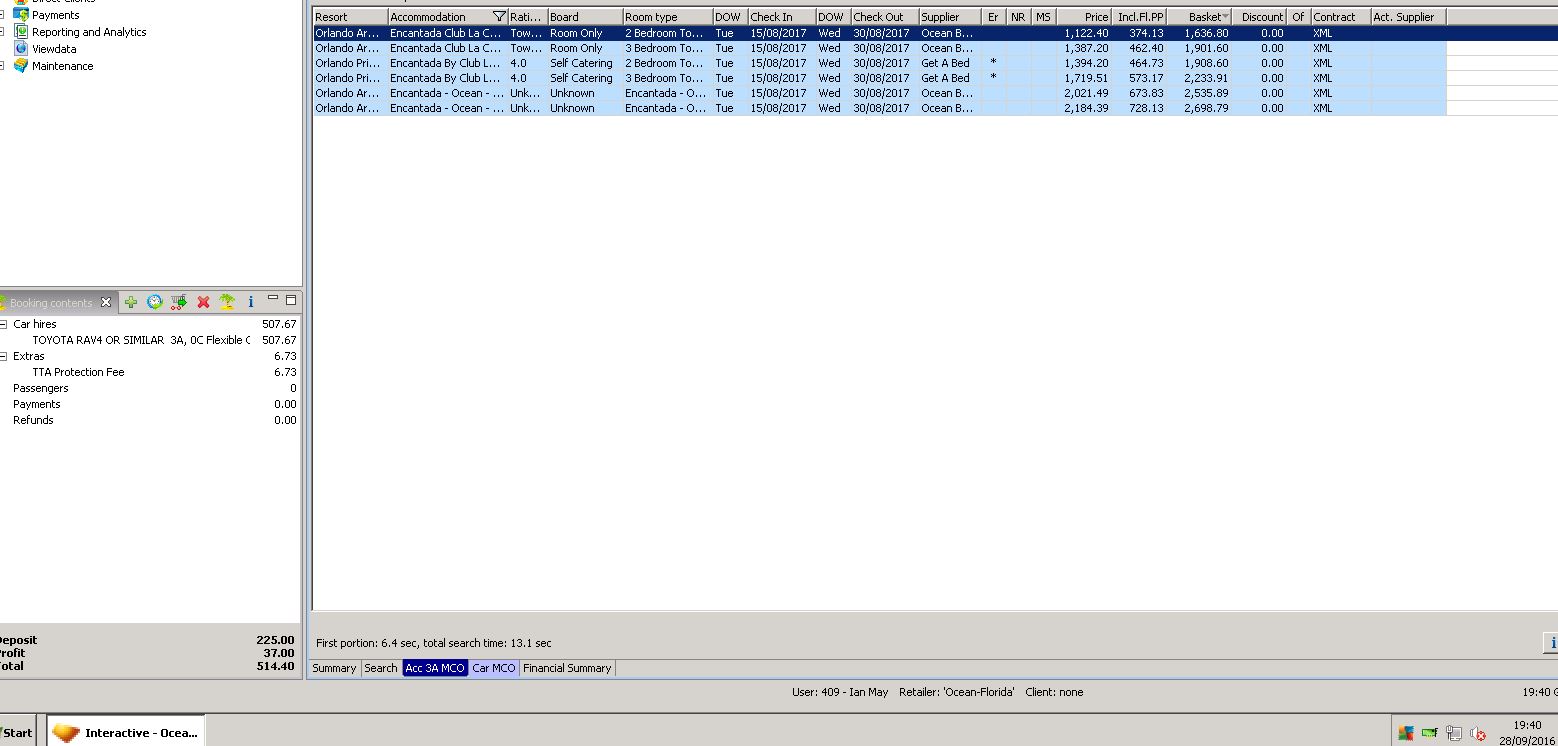Screen dimensions: 1558x746
Task: Sort by the Incl.Fl.PP column header
Action: click(1140, 17)
